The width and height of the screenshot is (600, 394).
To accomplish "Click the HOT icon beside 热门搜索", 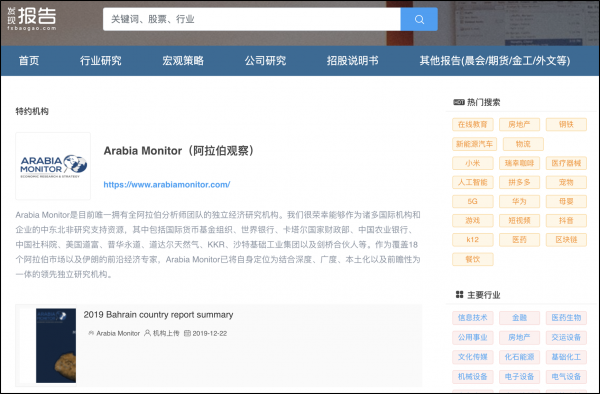I will point(459,102).
